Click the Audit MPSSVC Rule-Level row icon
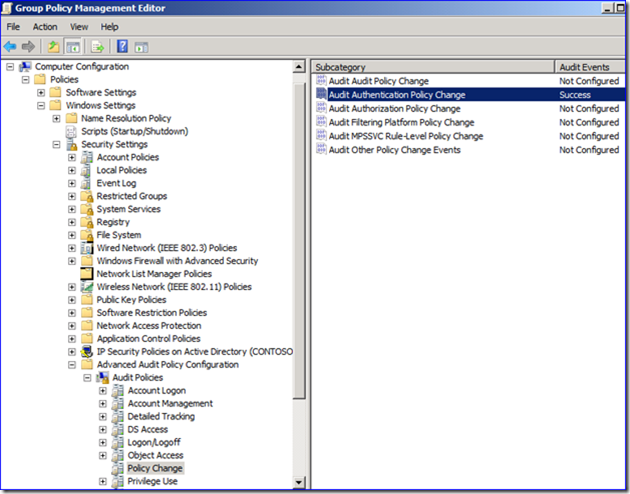The width and height of the screenshot is (630, 494). 321,136
